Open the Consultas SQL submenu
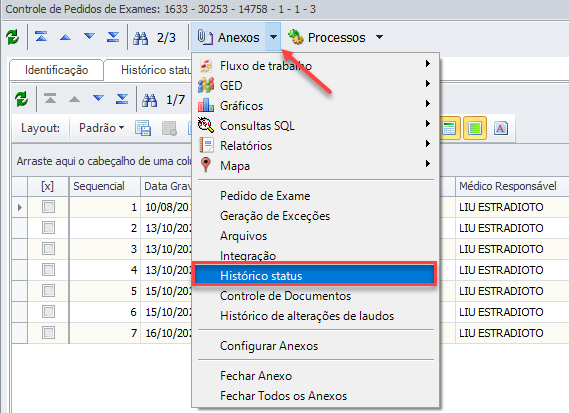The height and width of the screenshot is (413, 569). pos(316,126)
